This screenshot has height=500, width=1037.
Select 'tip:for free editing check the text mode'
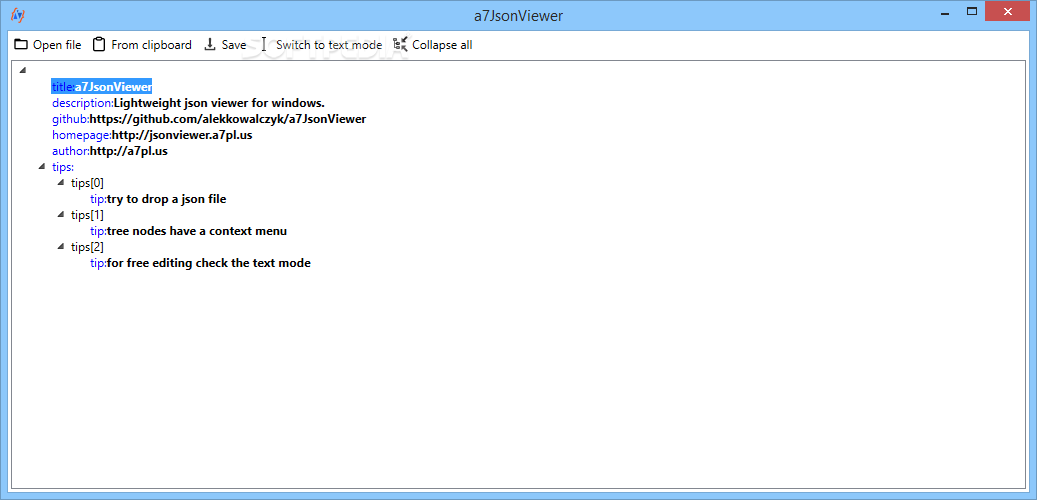coord(200,263)
